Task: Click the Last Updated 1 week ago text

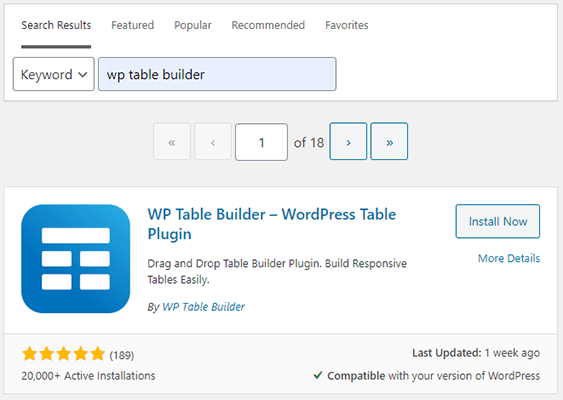Action: tap(476, 353)
